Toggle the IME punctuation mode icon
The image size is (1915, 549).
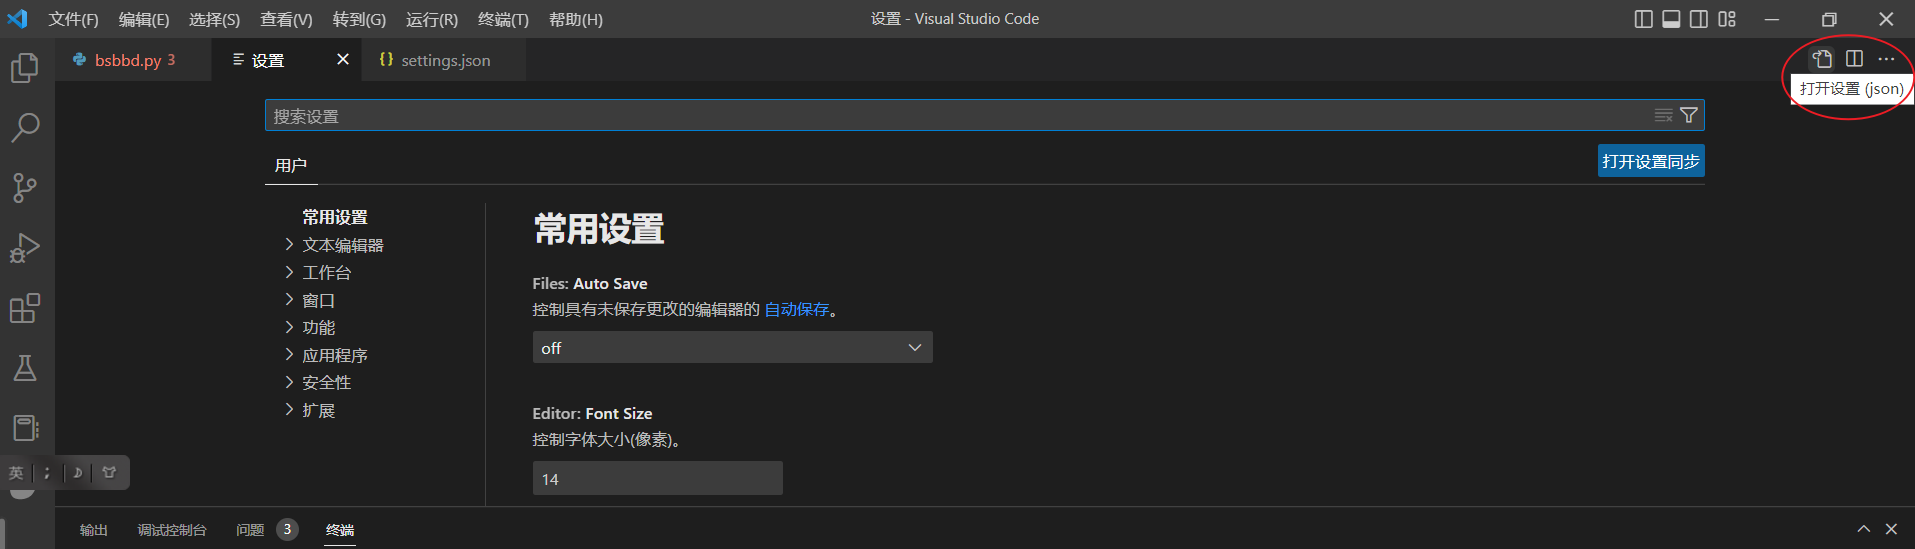[47, 473]
